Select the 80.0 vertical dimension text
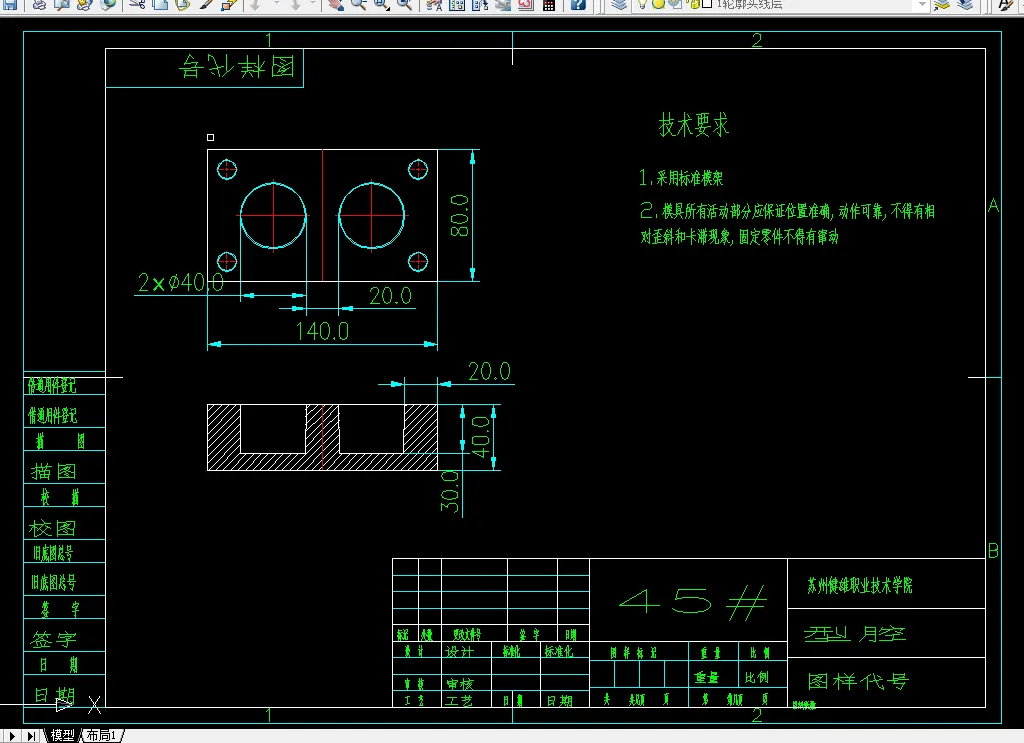This screenshot has height=743, width=1024. click(x=459, y=215)
